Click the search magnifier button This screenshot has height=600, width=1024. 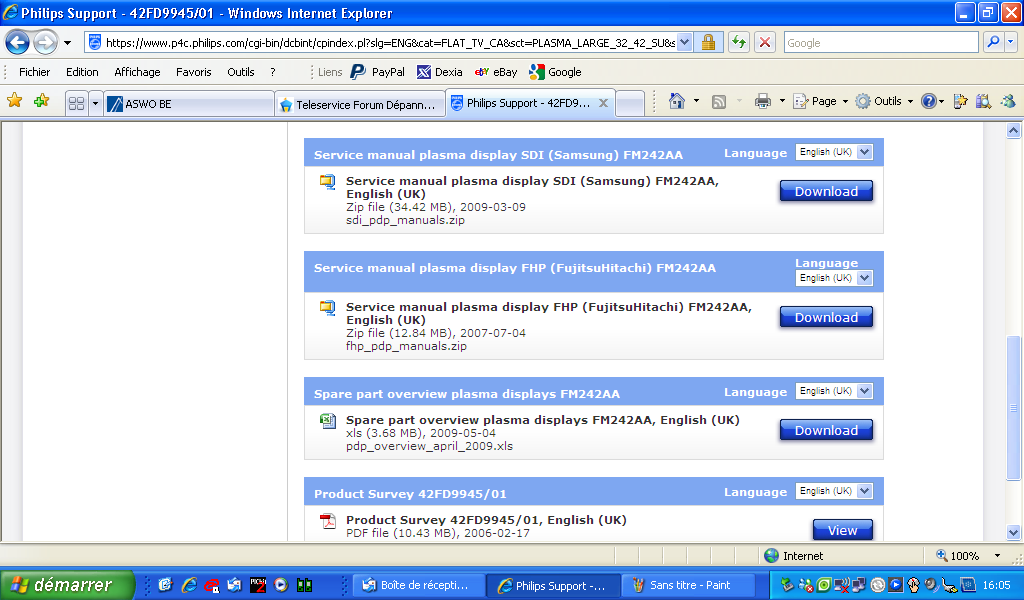point(993,43)
